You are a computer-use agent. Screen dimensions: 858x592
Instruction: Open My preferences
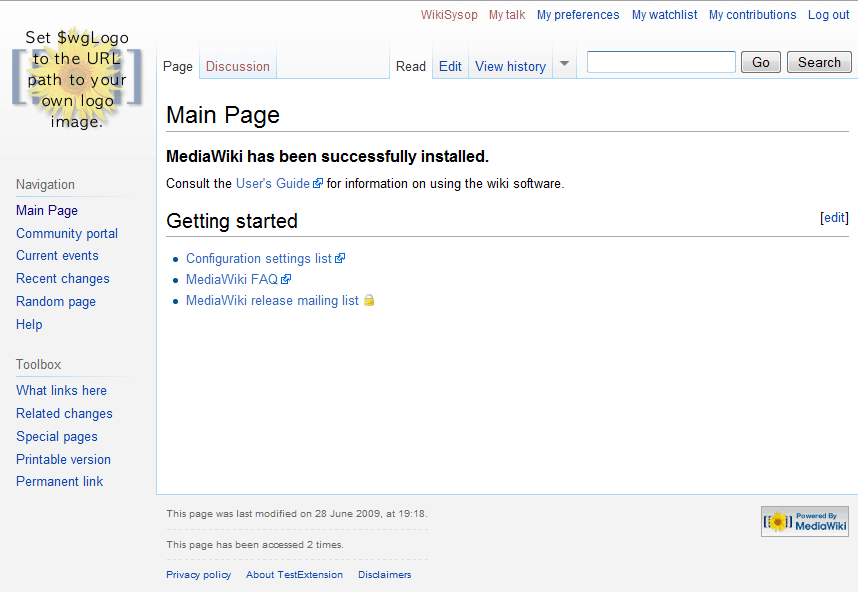(578, 14)
